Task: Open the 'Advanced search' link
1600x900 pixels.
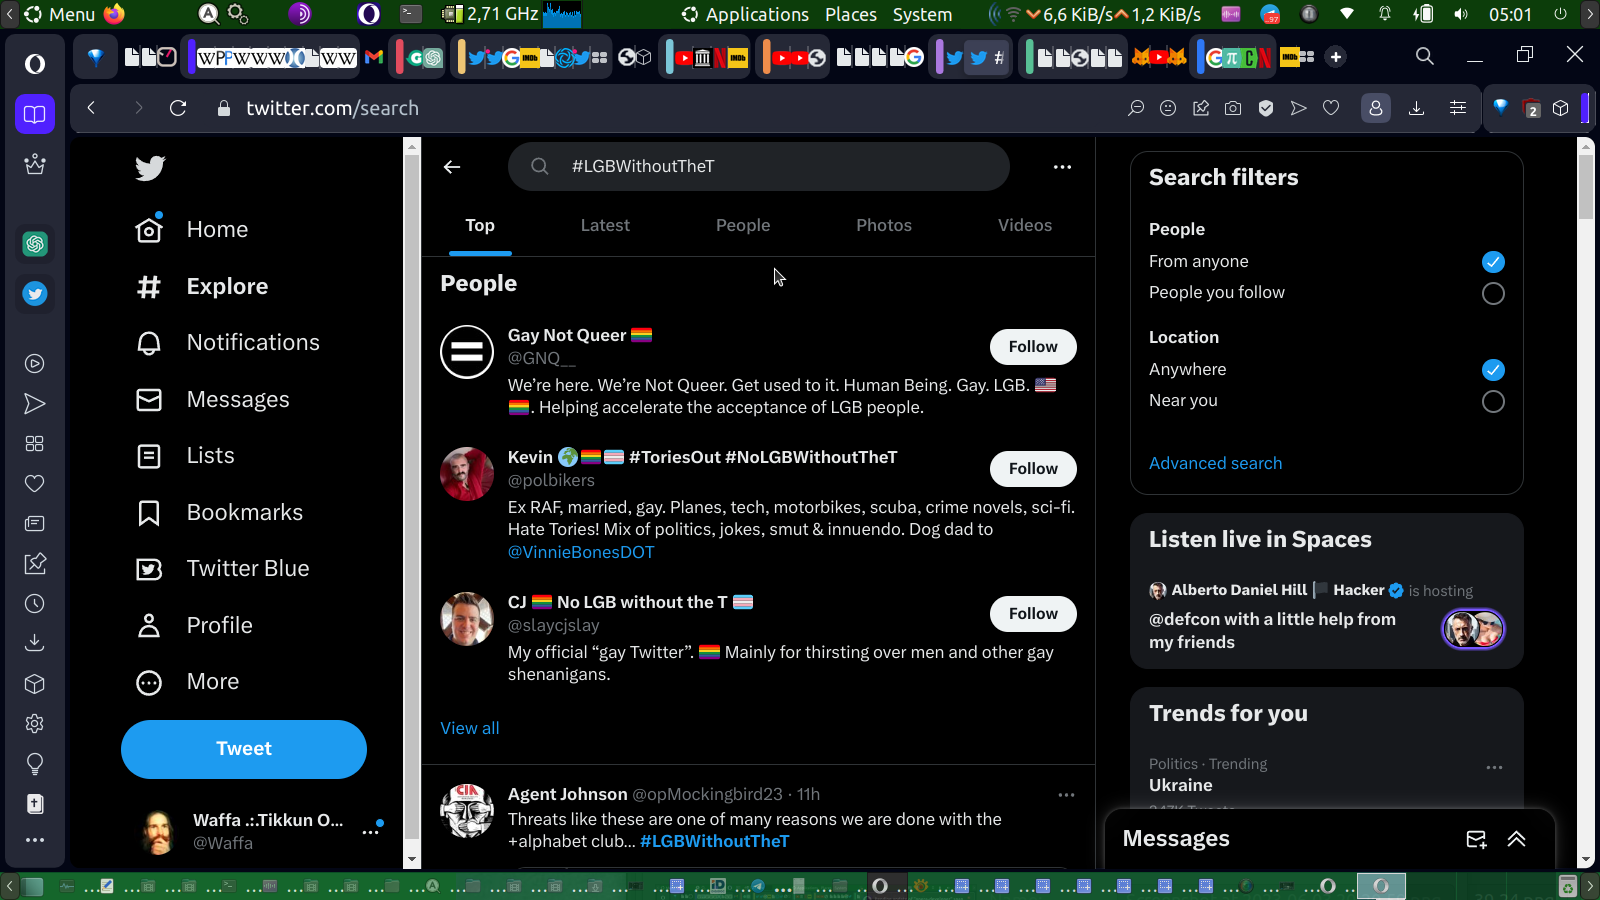Action: pos(1215,464)
